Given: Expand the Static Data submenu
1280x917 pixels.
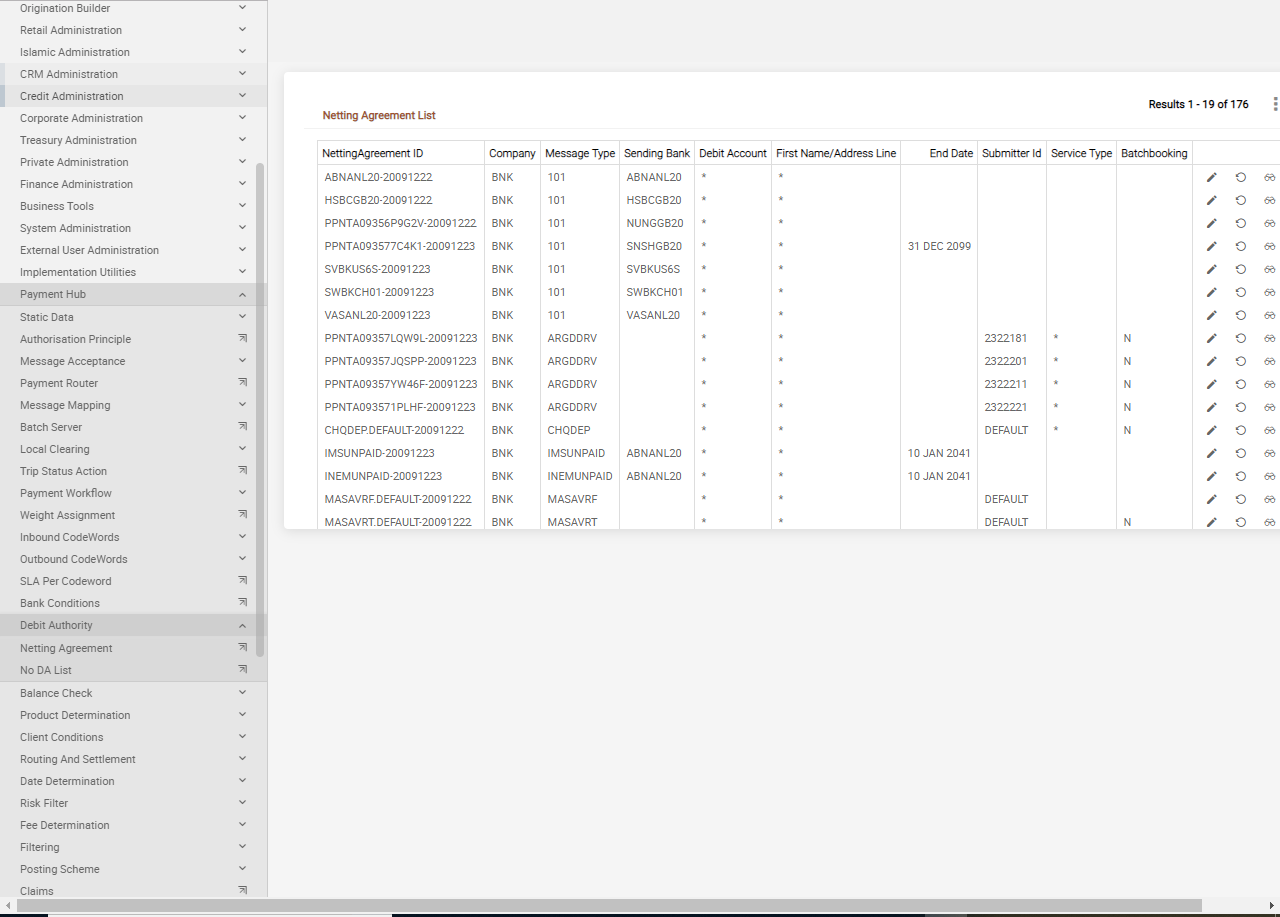Looking at the screenshot, I should 242,317.
